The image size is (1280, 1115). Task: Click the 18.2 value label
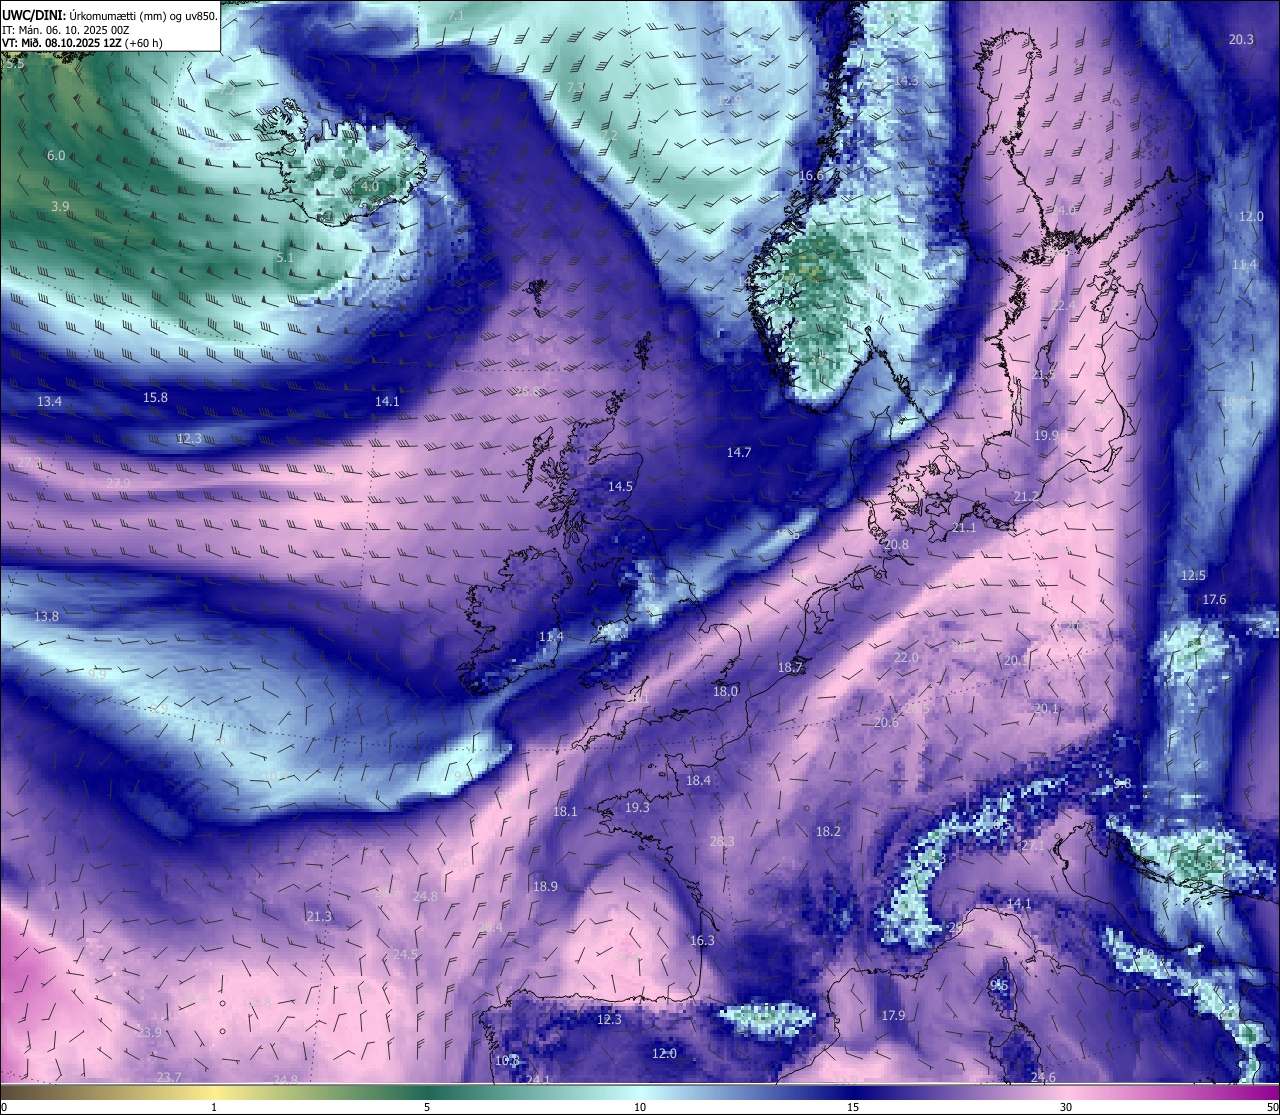[828, 832]
